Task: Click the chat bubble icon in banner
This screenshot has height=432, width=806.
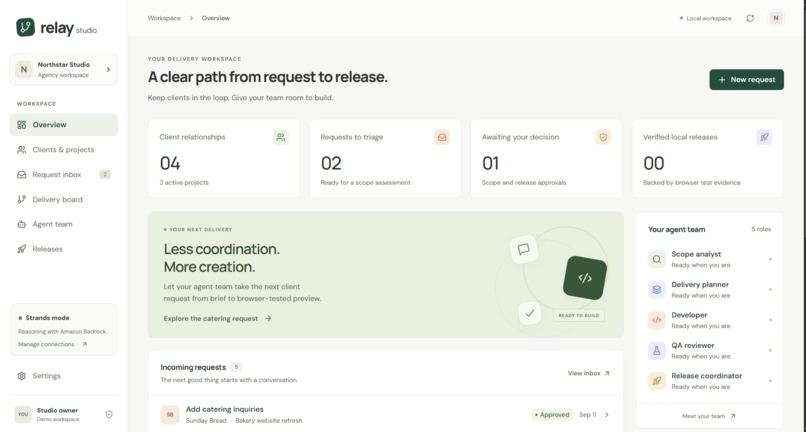Action: pos(523,249)
